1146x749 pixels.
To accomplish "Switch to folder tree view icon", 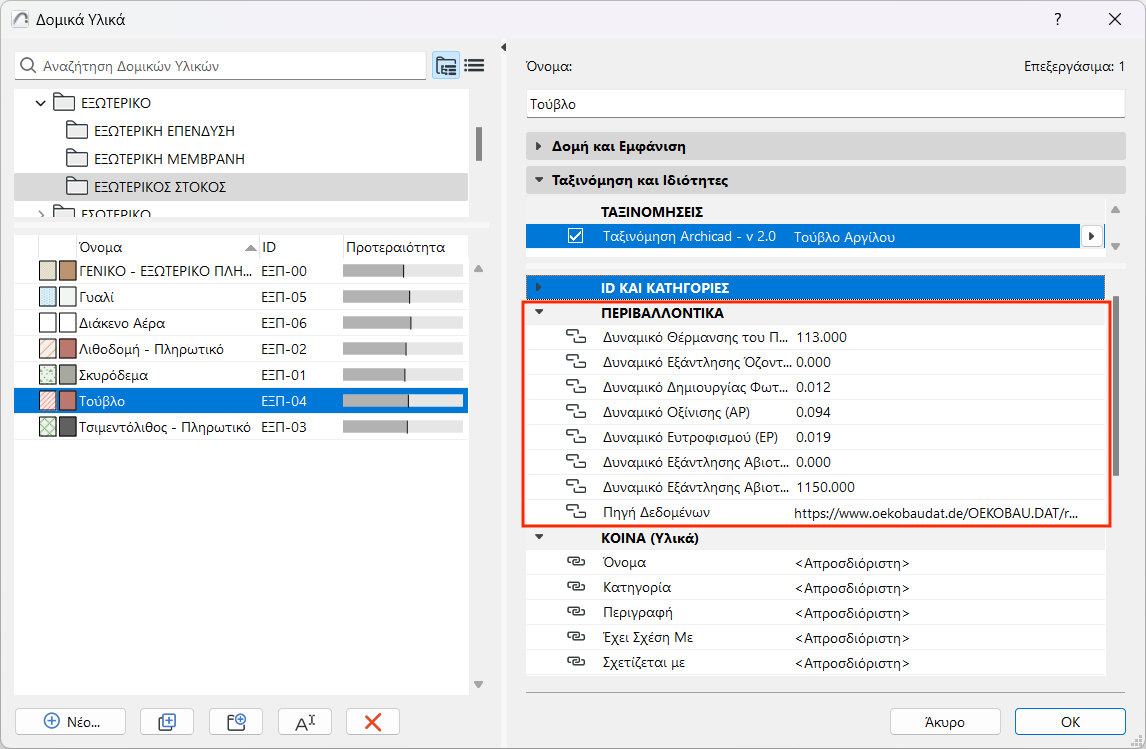I will point(446,66).
